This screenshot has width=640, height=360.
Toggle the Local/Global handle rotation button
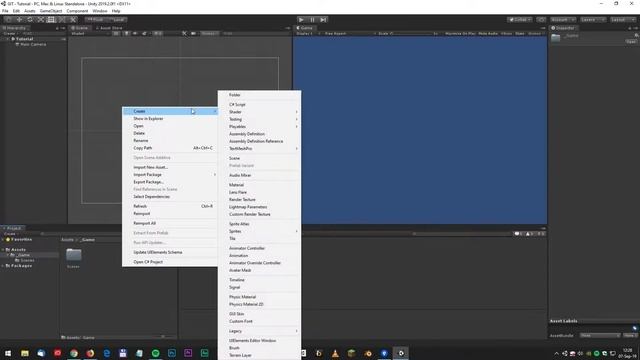click(x=117, y=20)
